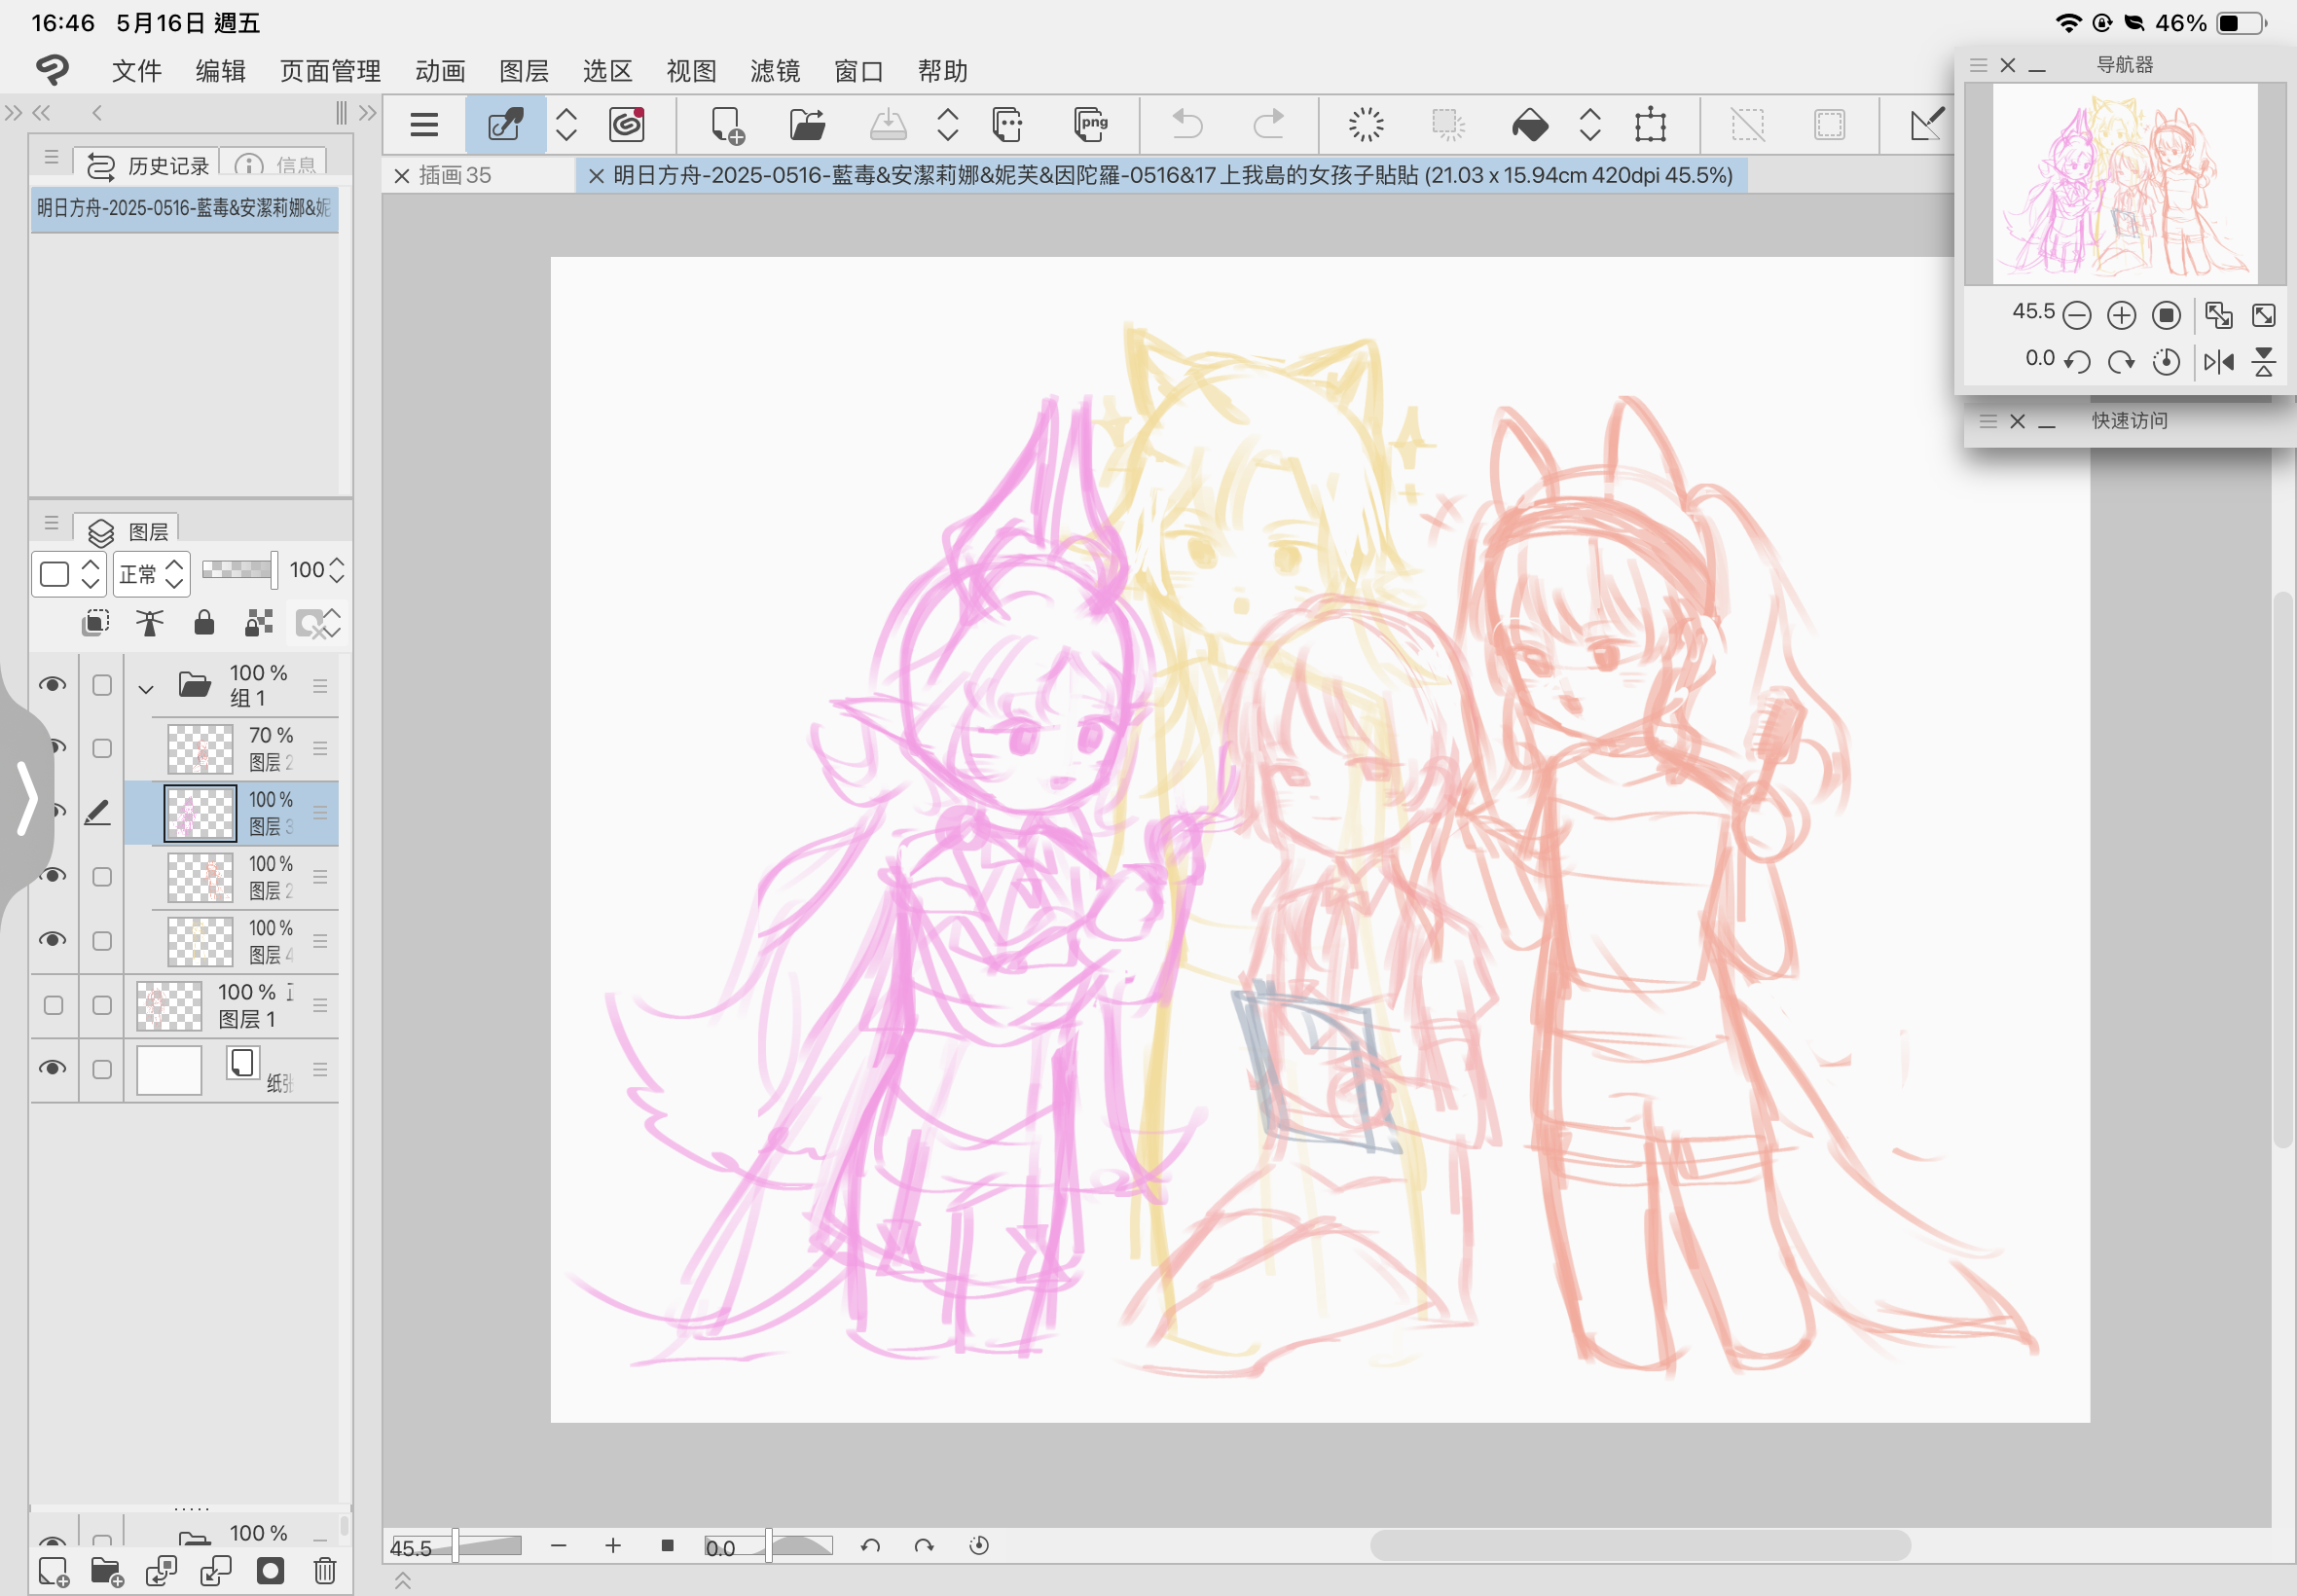Collapse the 组 1 folder chevron

pos(146,688)
